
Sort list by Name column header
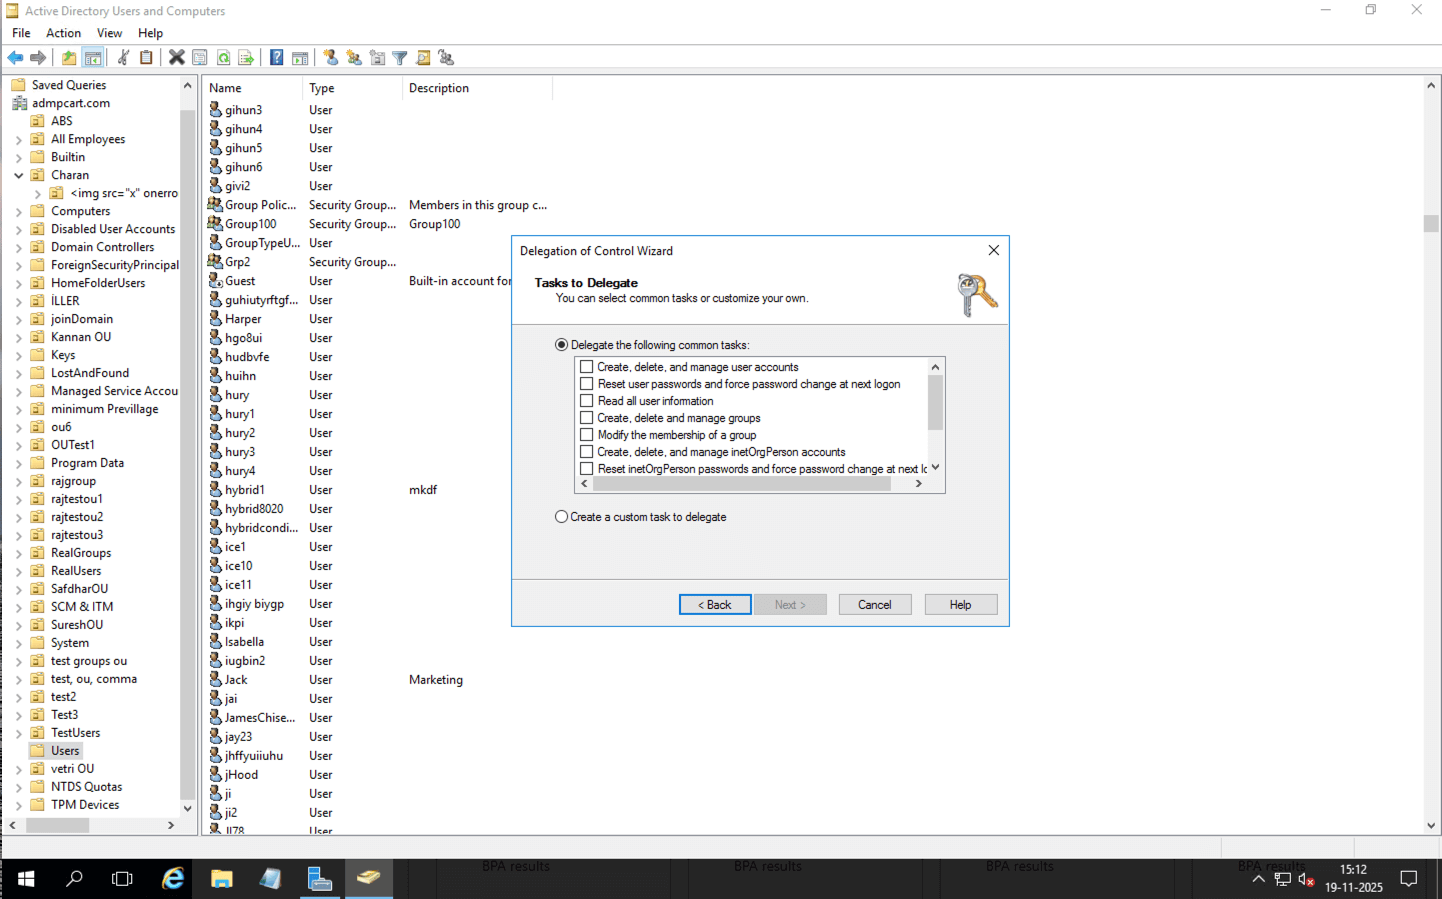click(x=253, y=88)
